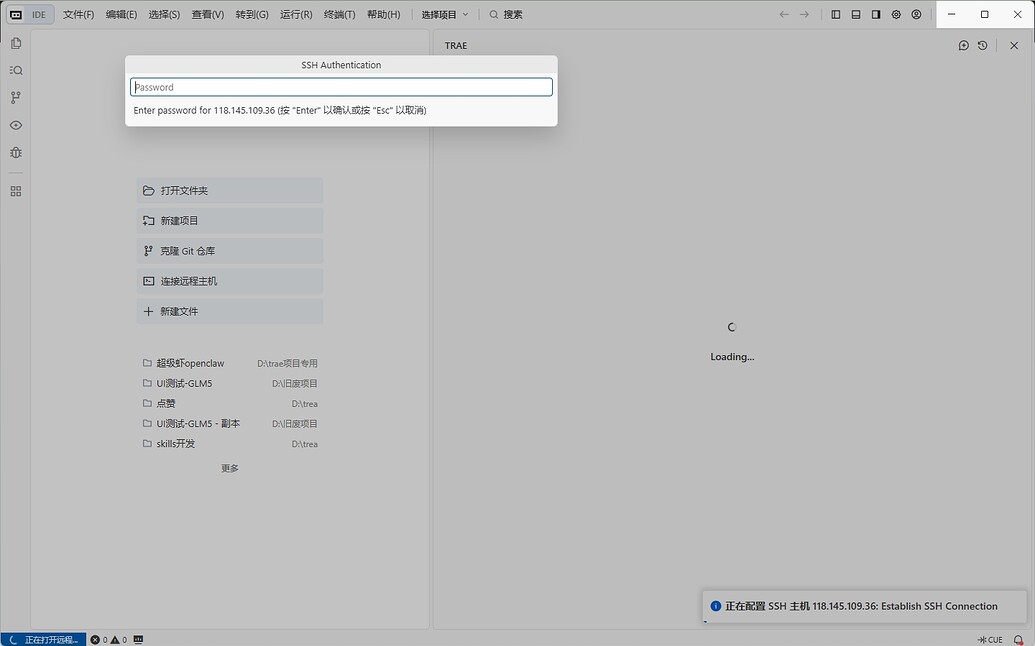Click the 正在打开远程 status bar indicator
Image resolution: width=1035 pixels, height=646 pixels.
(44, 639)
